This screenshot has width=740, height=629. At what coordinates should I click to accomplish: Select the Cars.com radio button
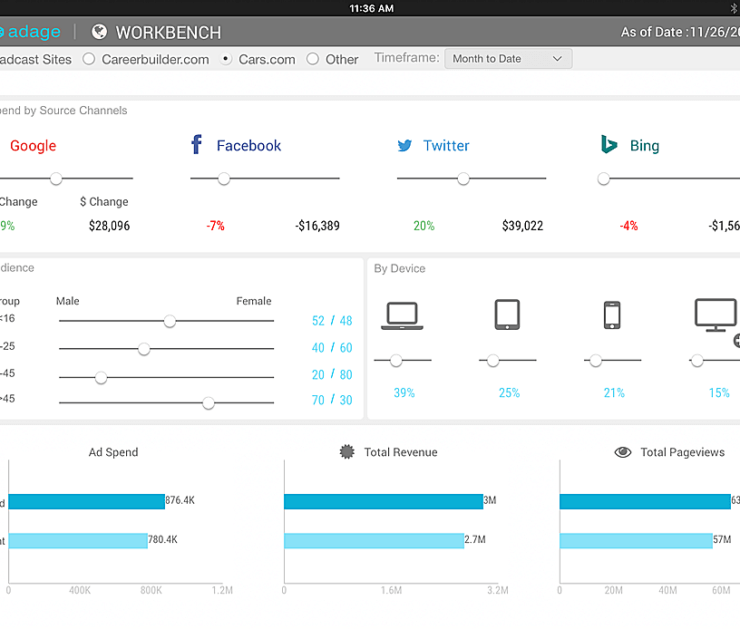coord(226,59)
